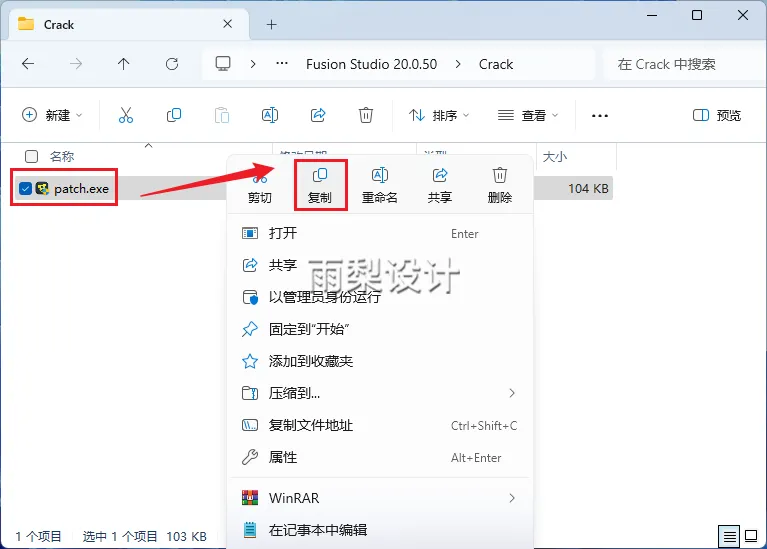Image resolution: width=767 pixels, height=549 pixels.
Task: Choose 共享 share icon in context menu top row
Action: tap(440, 185)
